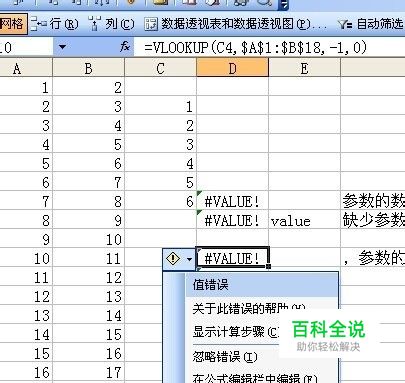Open the Name Box dropdown arrow

[62, 47]
